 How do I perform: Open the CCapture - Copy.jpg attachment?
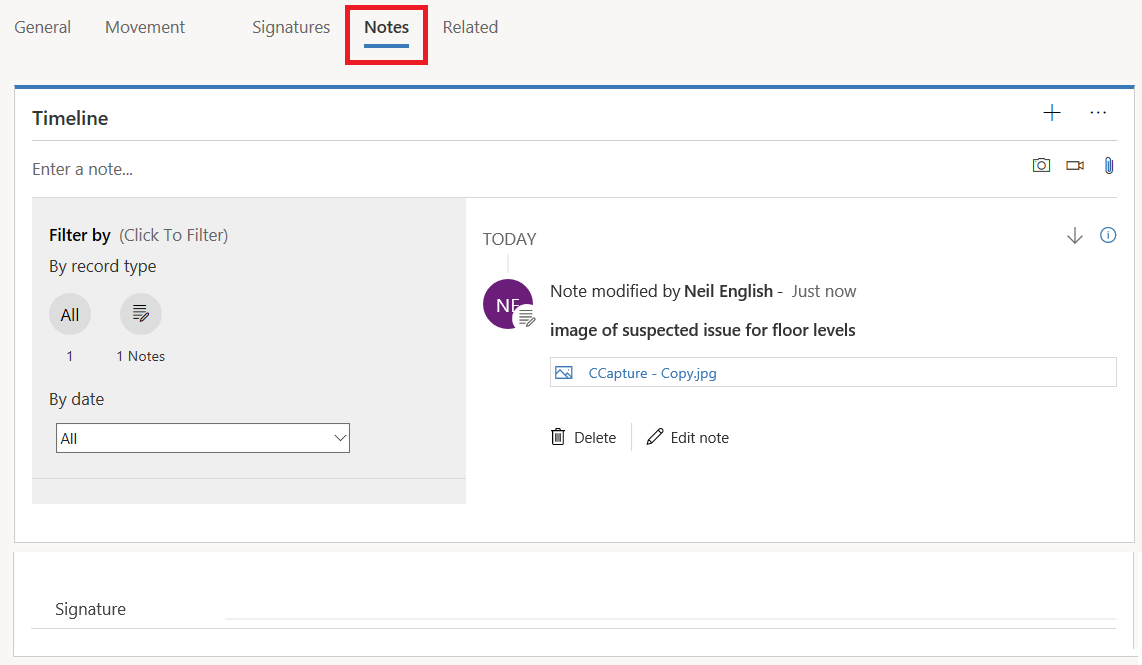coord(652,373)
